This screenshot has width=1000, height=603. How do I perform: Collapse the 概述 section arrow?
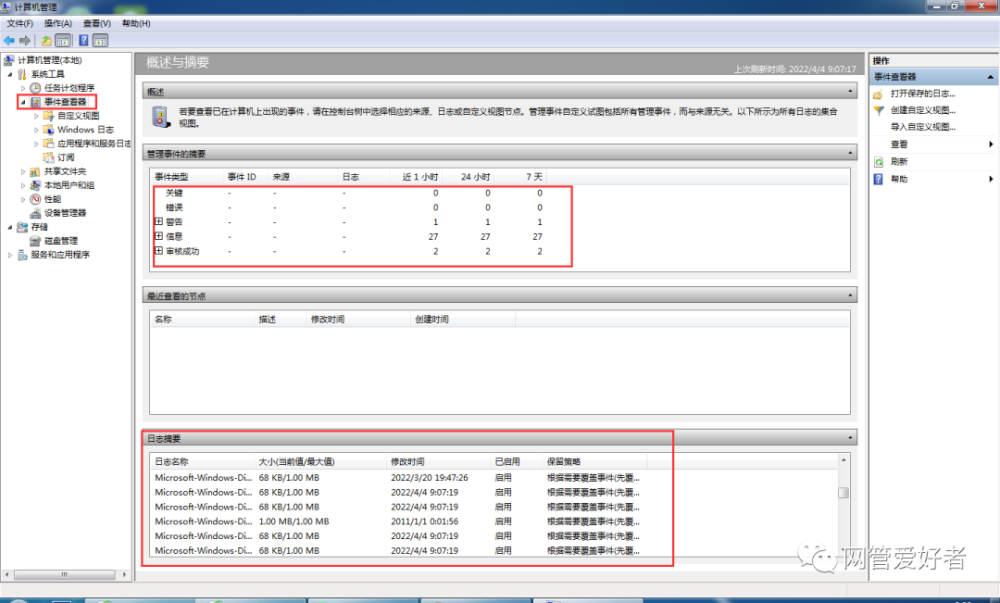coord(850,92)
